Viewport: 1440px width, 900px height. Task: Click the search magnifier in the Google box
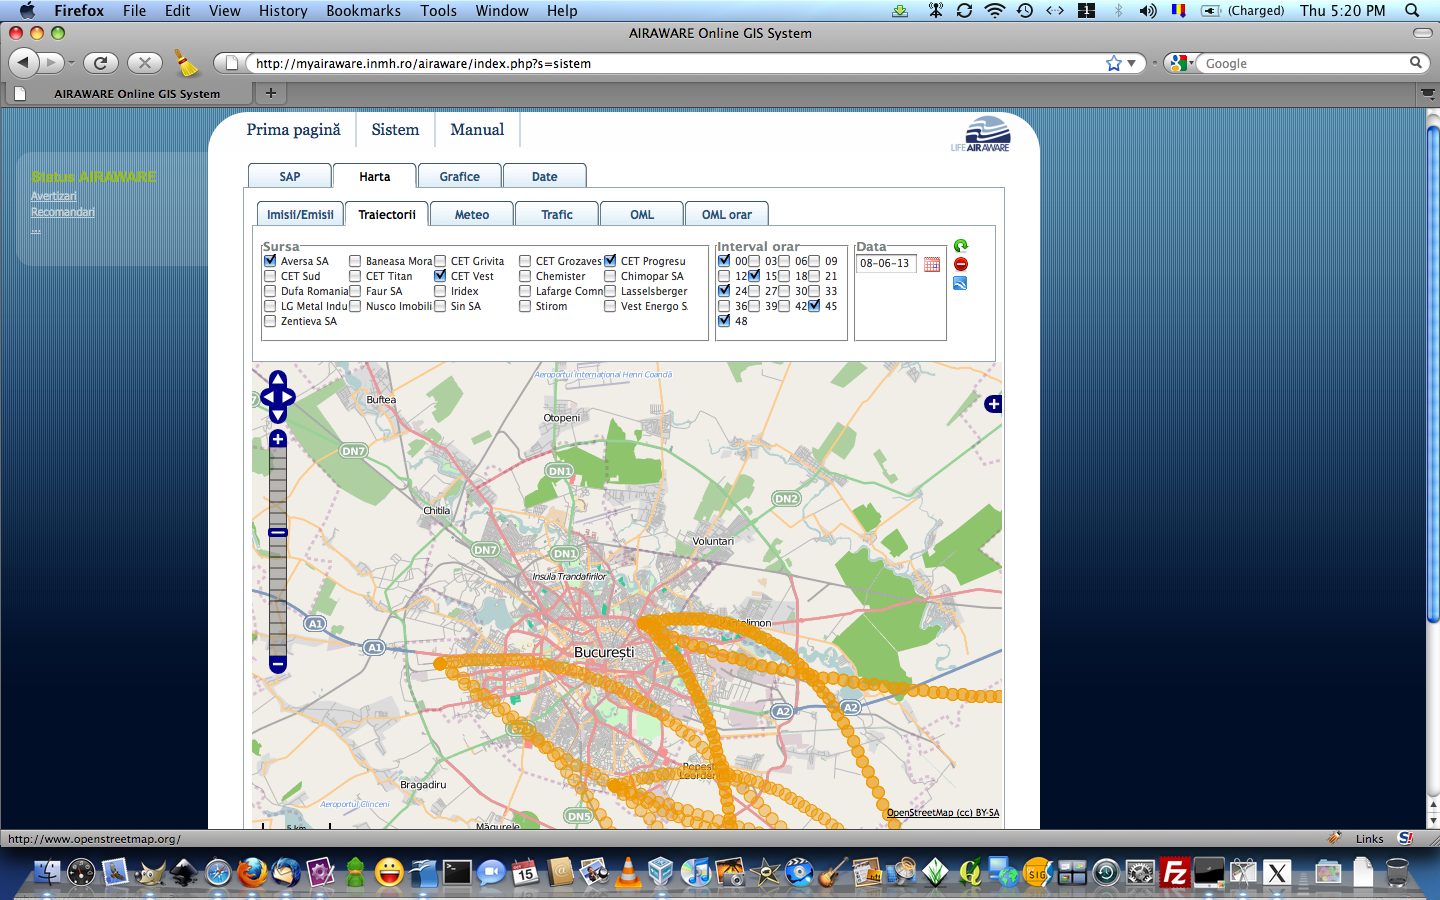1416,63
